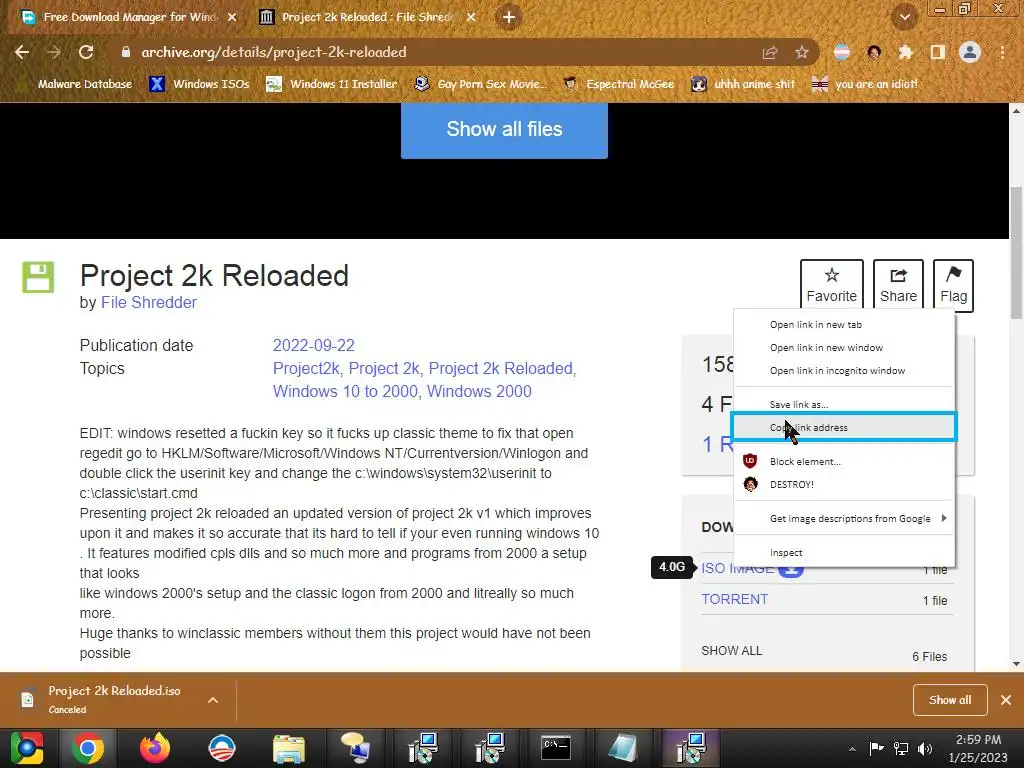The width and height of the screenshot is (1024, 768).
Task: Open a new browser tab
Action: 509,17
